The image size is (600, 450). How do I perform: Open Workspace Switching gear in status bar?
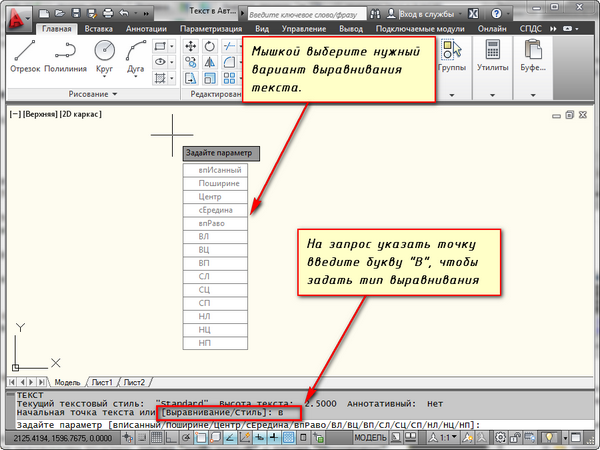(x=500, y=437)
